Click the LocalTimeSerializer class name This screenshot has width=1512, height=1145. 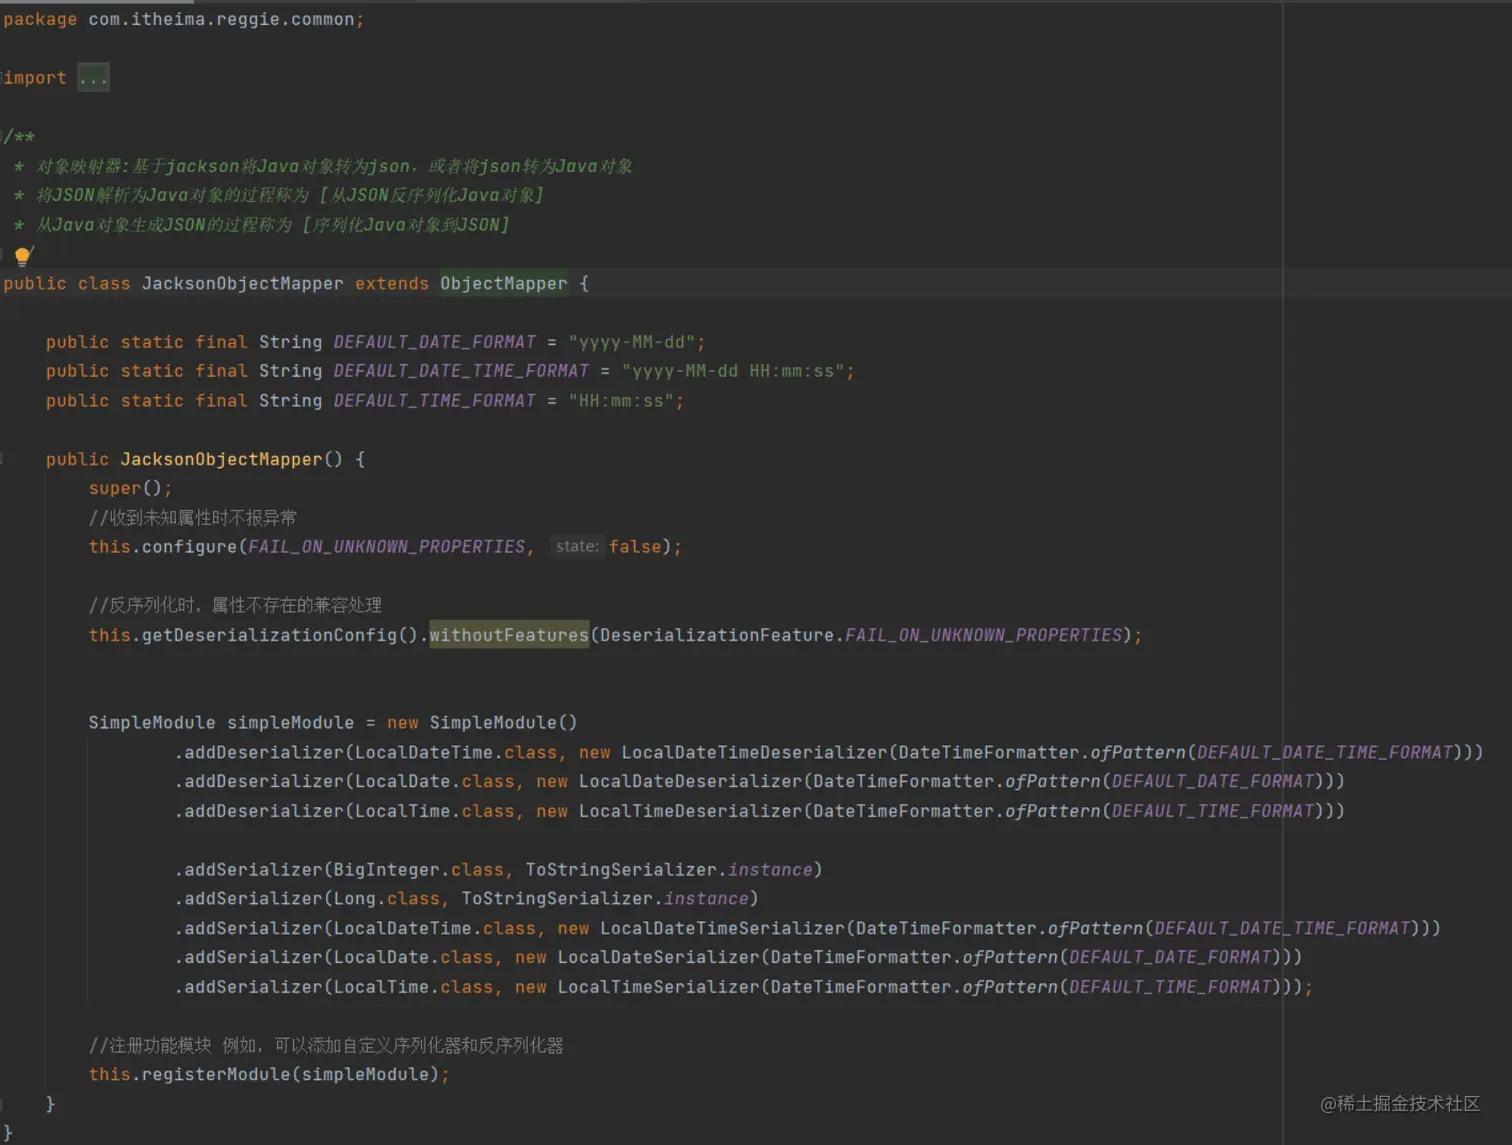click(658, 987)
